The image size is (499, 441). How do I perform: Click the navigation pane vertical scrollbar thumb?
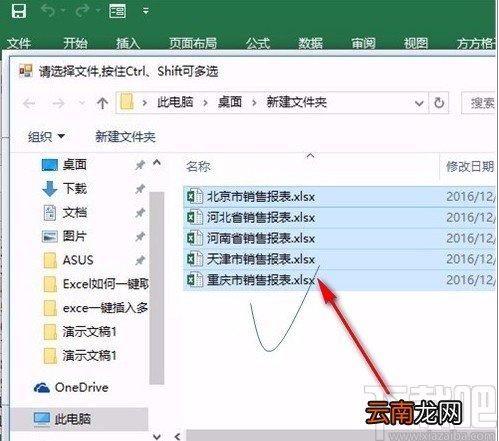coord(157,288)
